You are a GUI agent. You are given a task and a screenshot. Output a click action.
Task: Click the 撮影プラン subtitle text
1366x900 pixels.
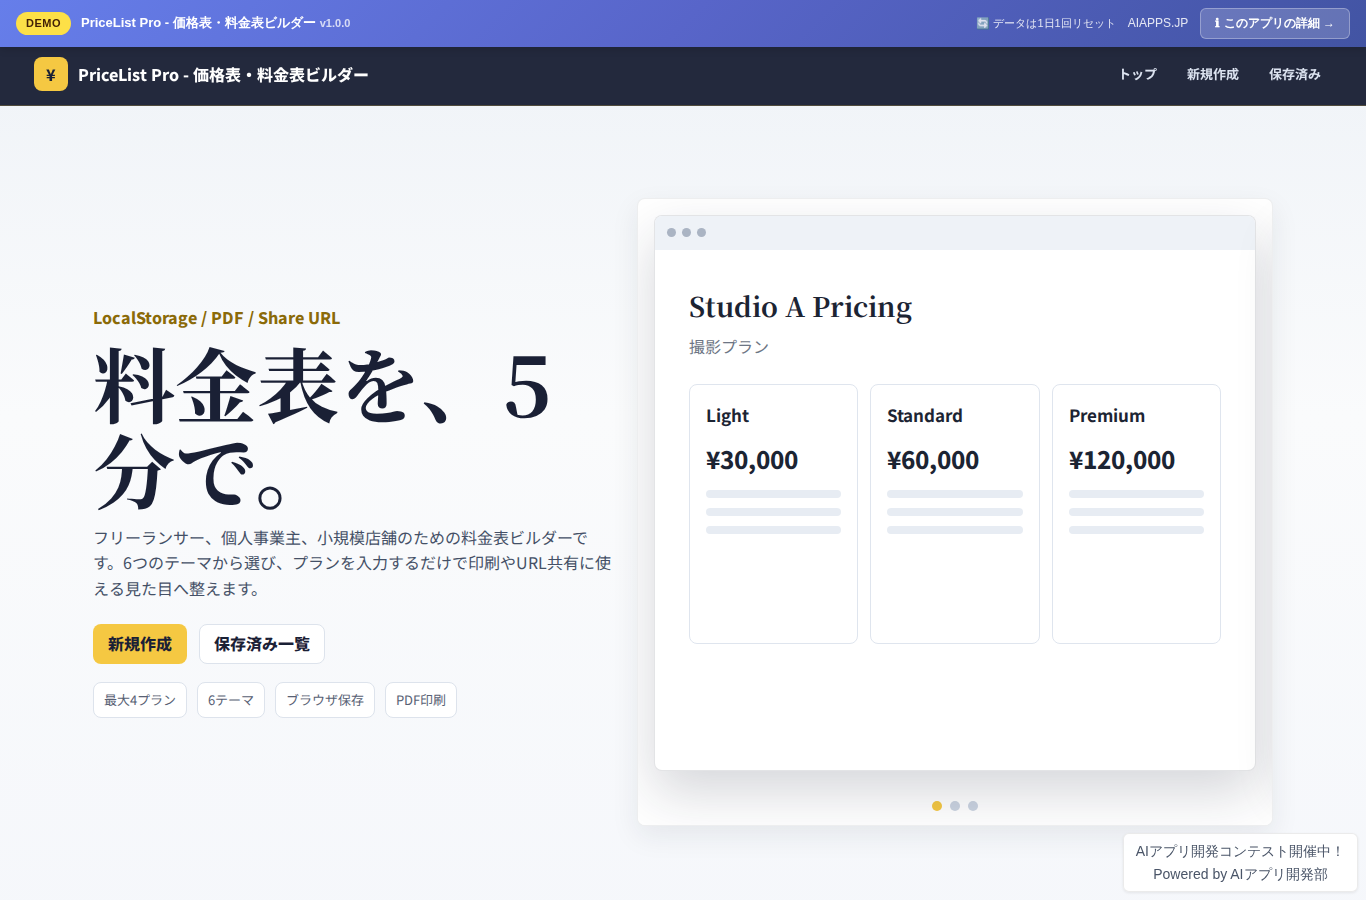click(729, 347)
